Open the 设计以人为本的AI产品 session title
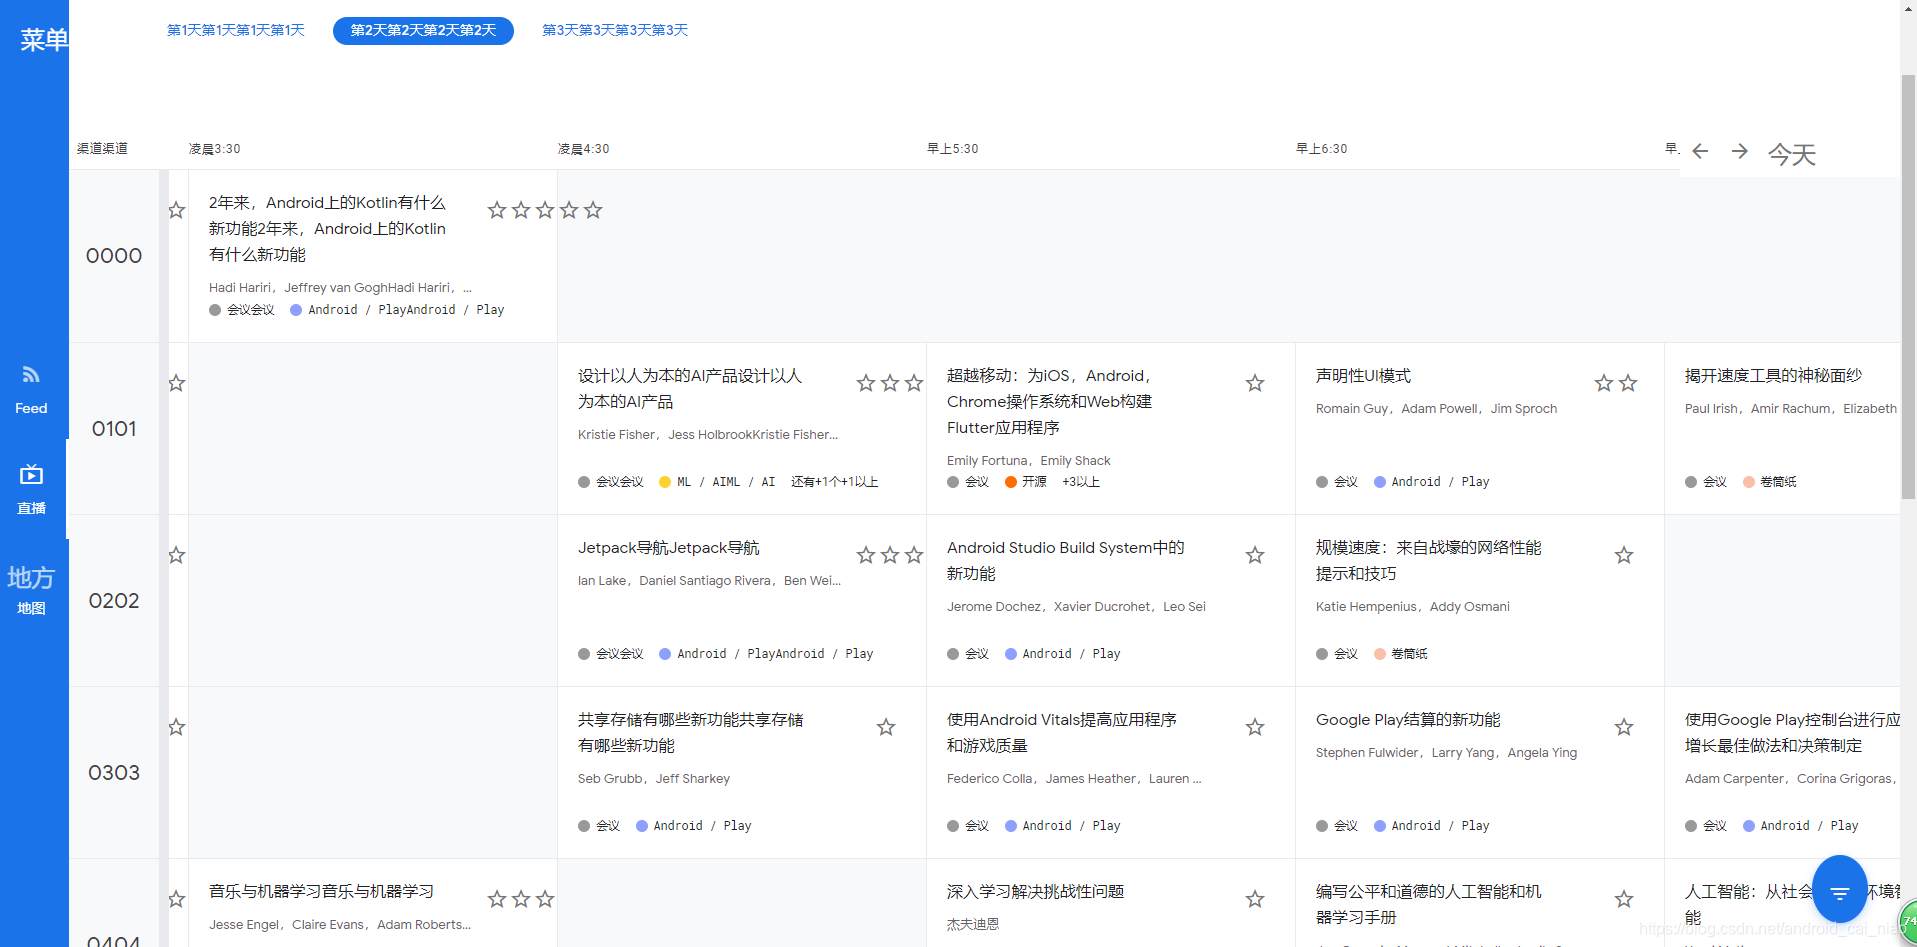The width and height of the screenshot is (1917, 947). [690, 388]
